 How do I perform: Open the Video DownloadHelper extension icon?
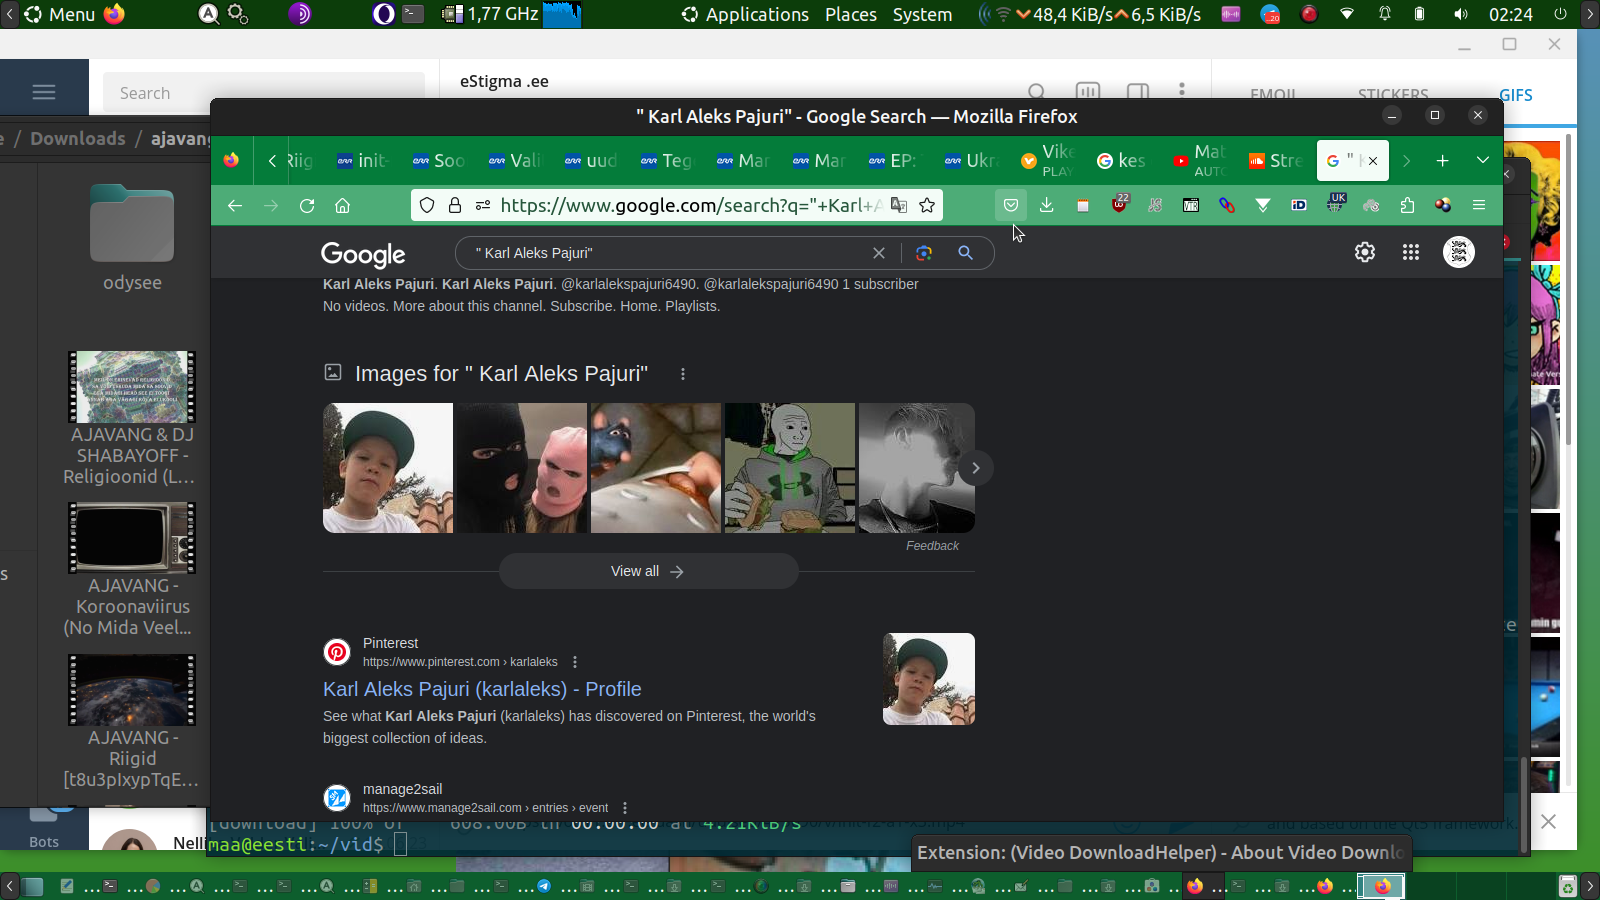point(1443,205)
